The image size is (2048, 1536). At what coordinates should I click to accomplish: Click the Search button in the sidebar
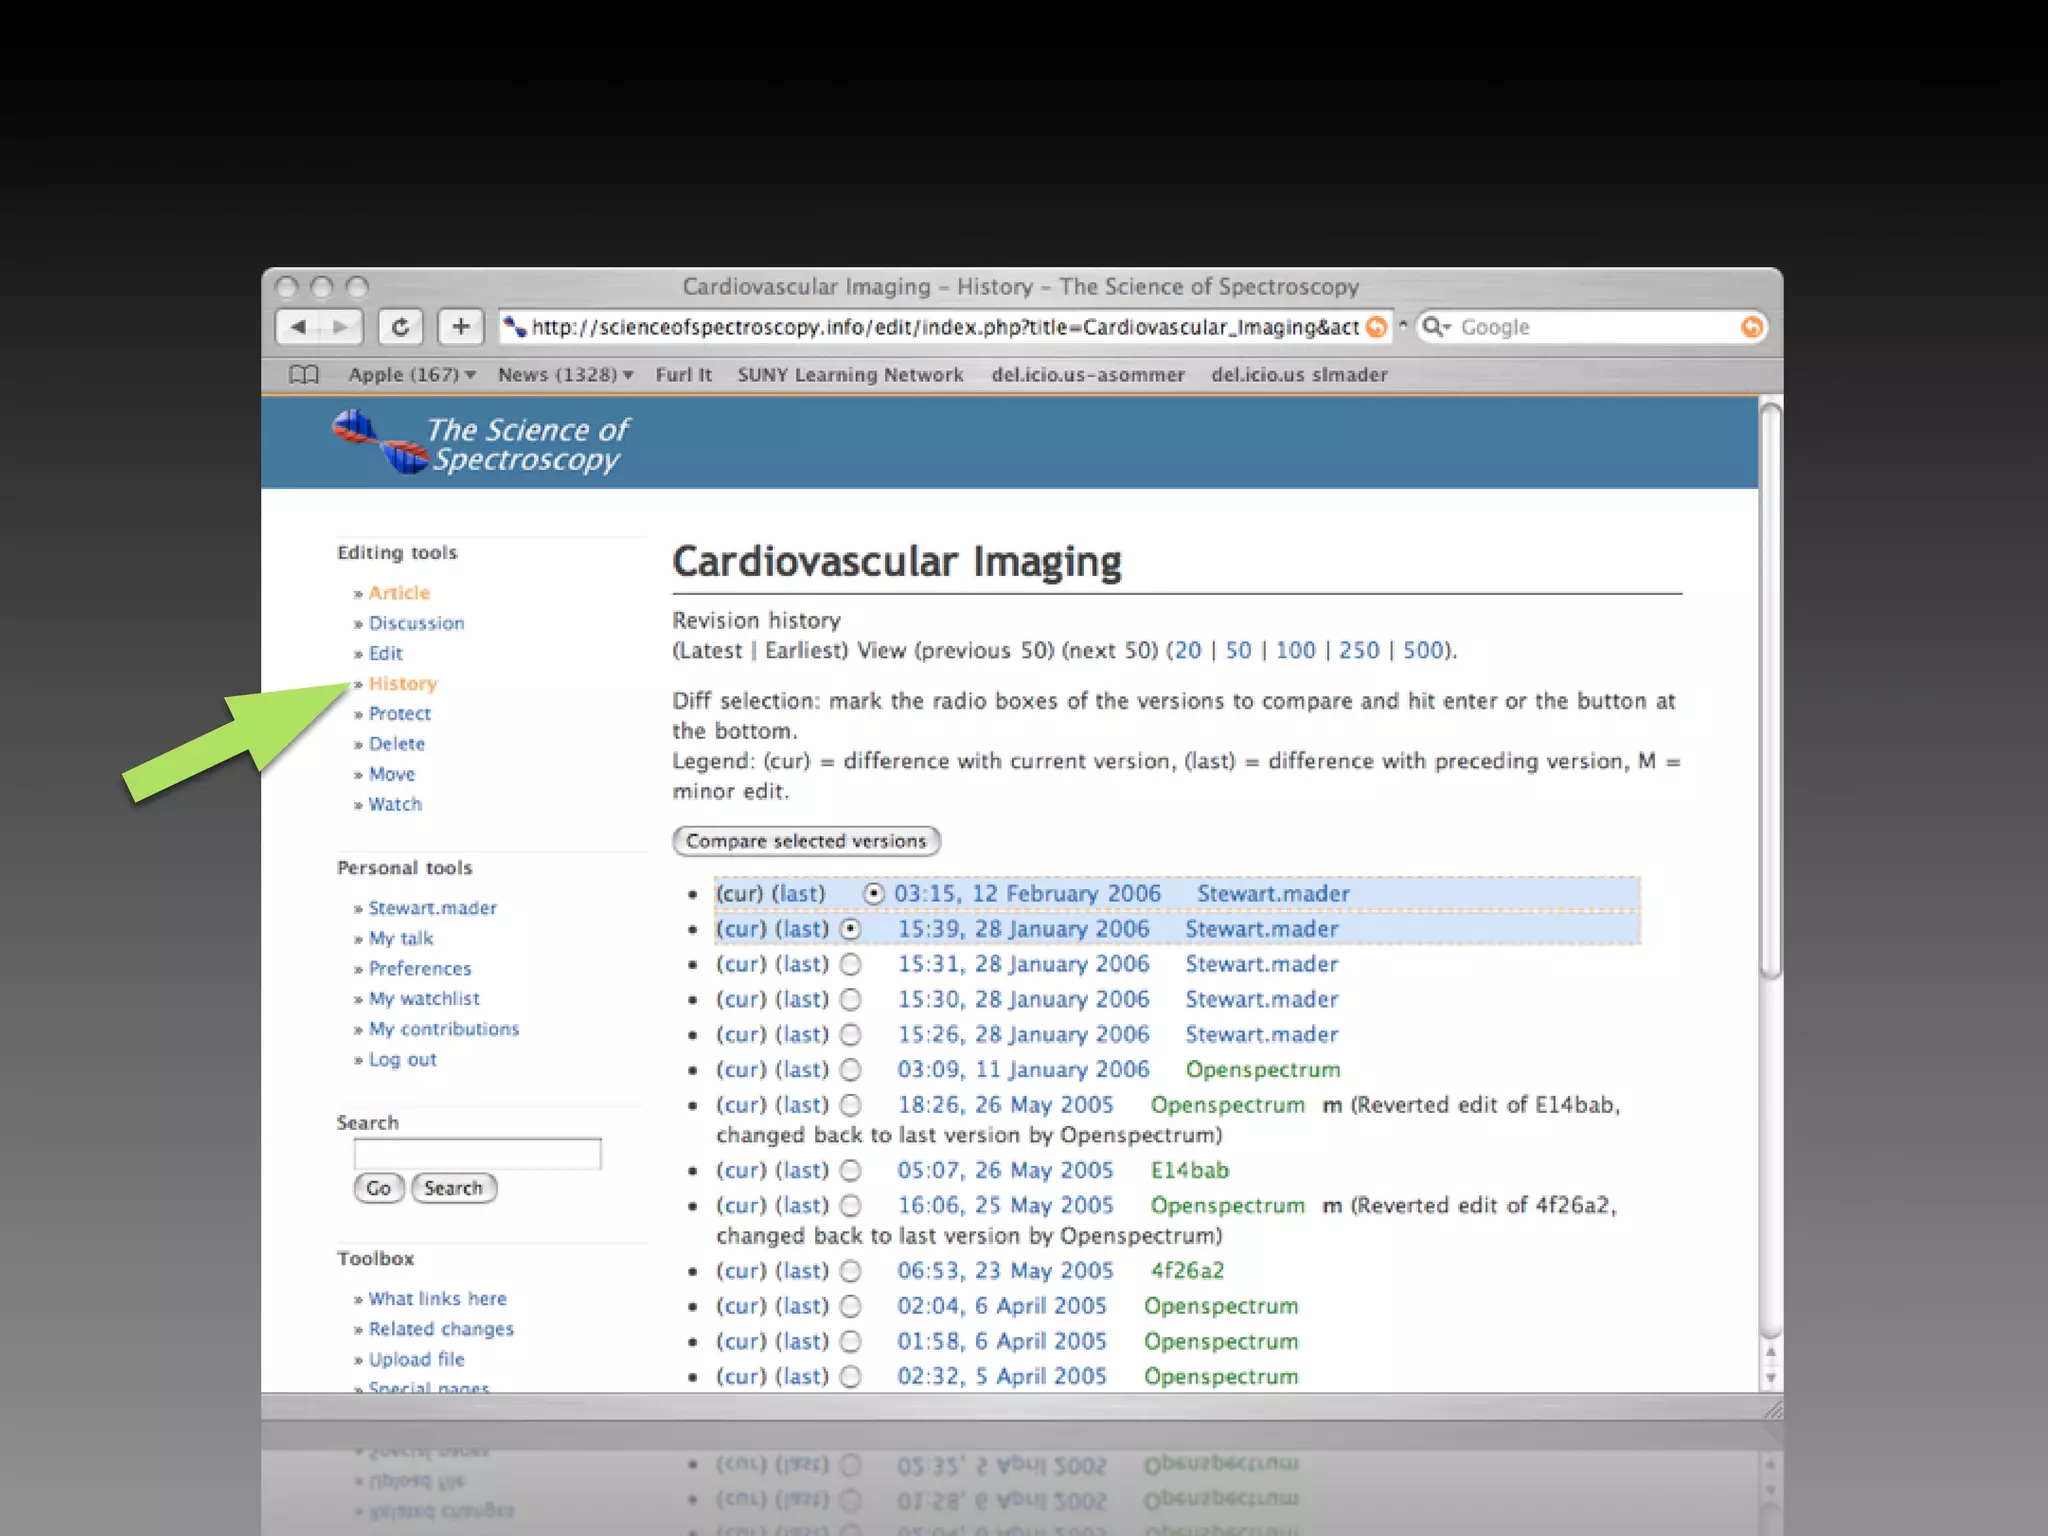[x=453, y=1188]
